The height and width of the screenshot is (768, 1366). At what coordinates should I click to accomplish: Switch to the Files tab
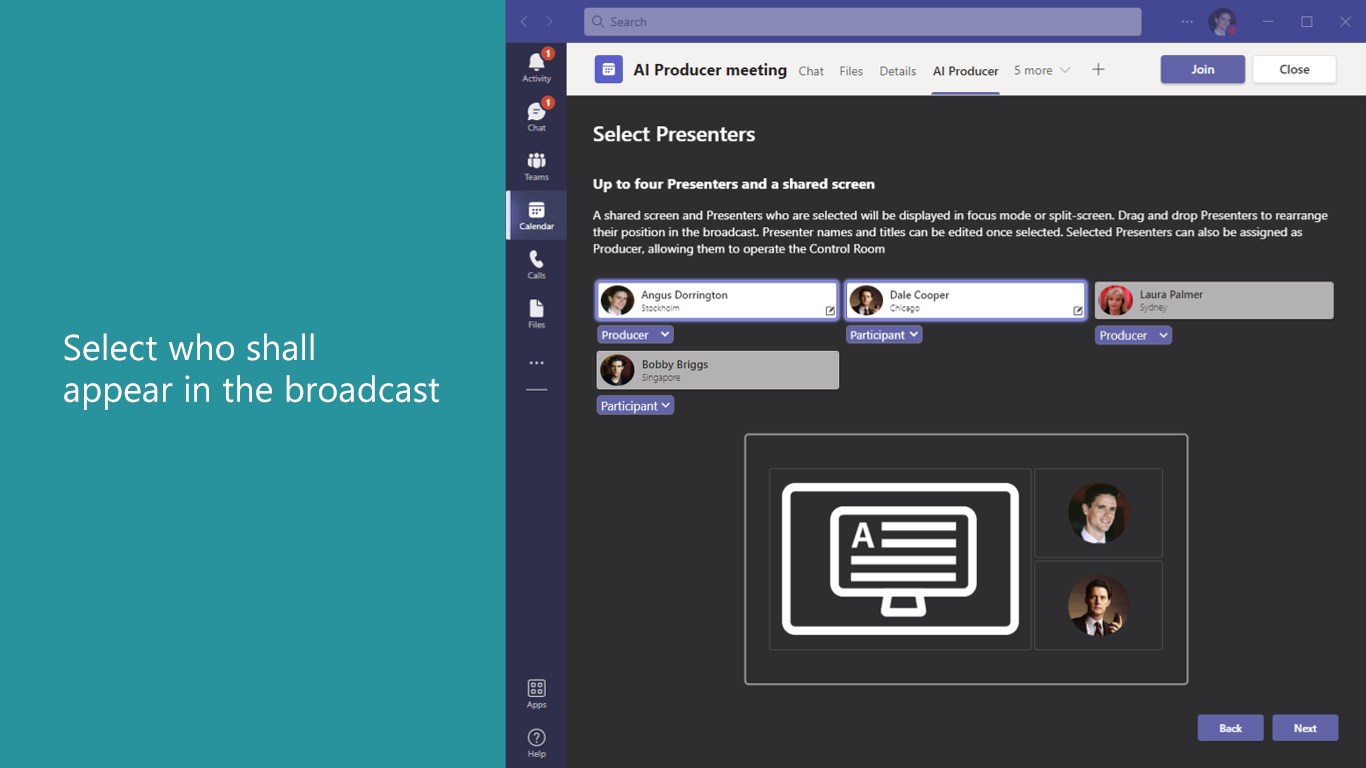tap(851, 71)
